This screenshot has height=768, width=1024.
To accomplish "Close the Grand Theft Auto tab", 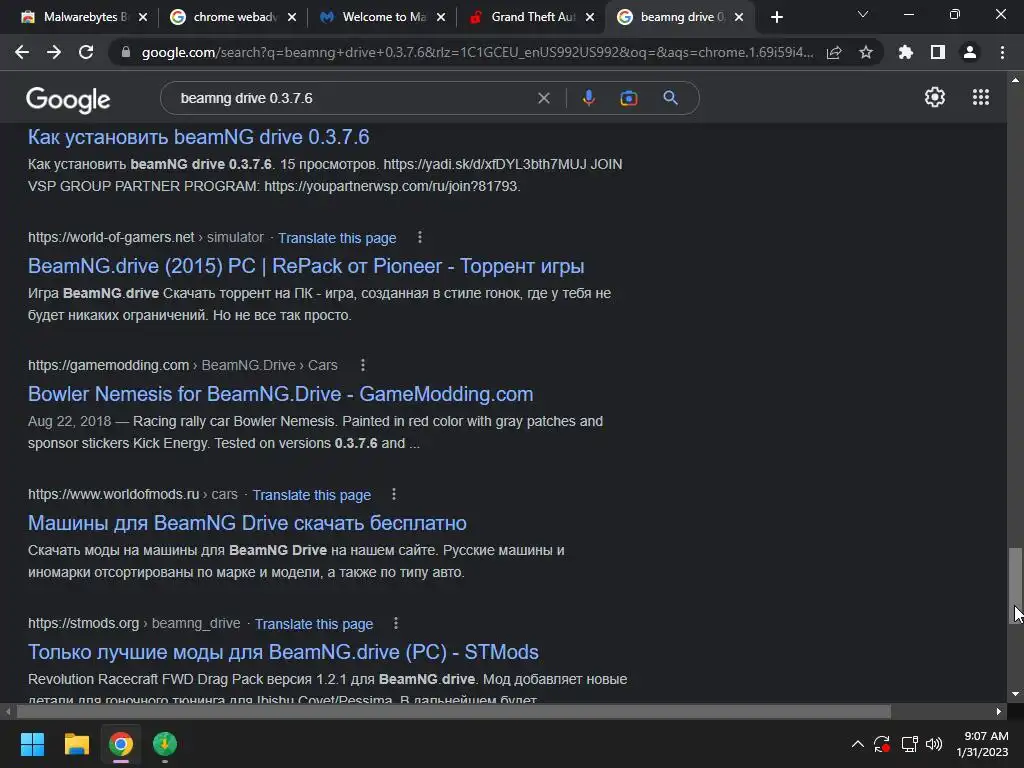I will coord(590,17).
